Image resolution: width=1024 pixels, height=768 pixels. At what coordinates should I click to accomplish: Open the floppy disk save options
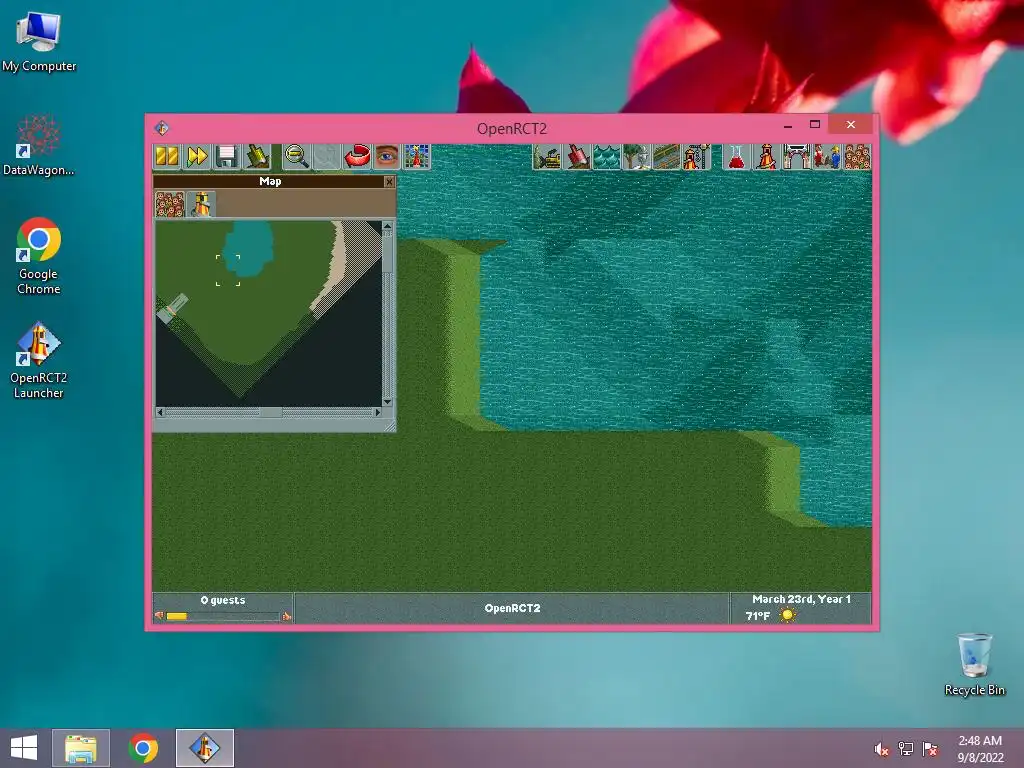[x=227, y=157]
